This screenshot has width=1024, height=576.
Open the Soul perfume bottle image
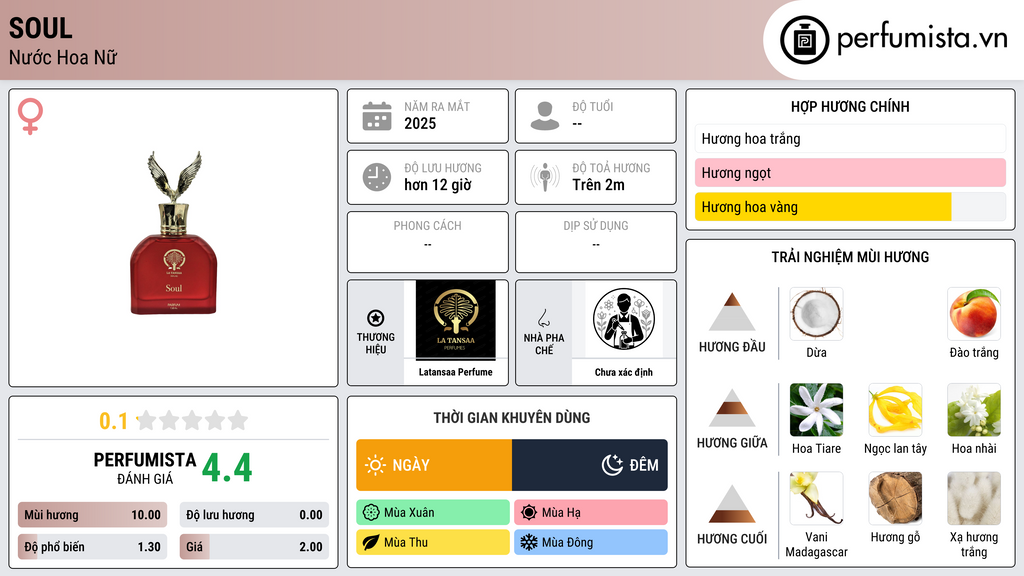click(x=174, y=233)
